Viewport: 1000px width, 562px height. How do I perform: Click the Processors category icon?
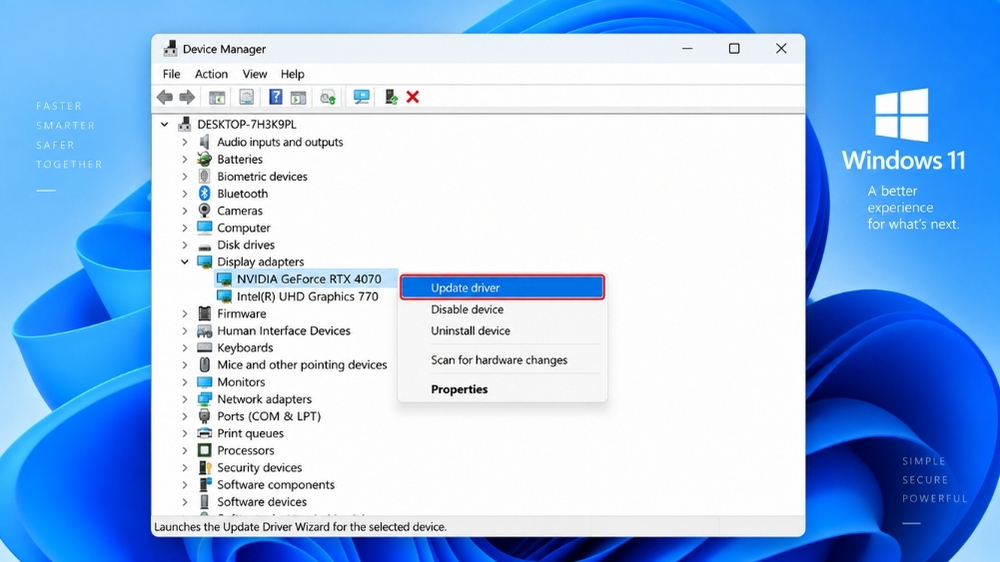[204, 450]
